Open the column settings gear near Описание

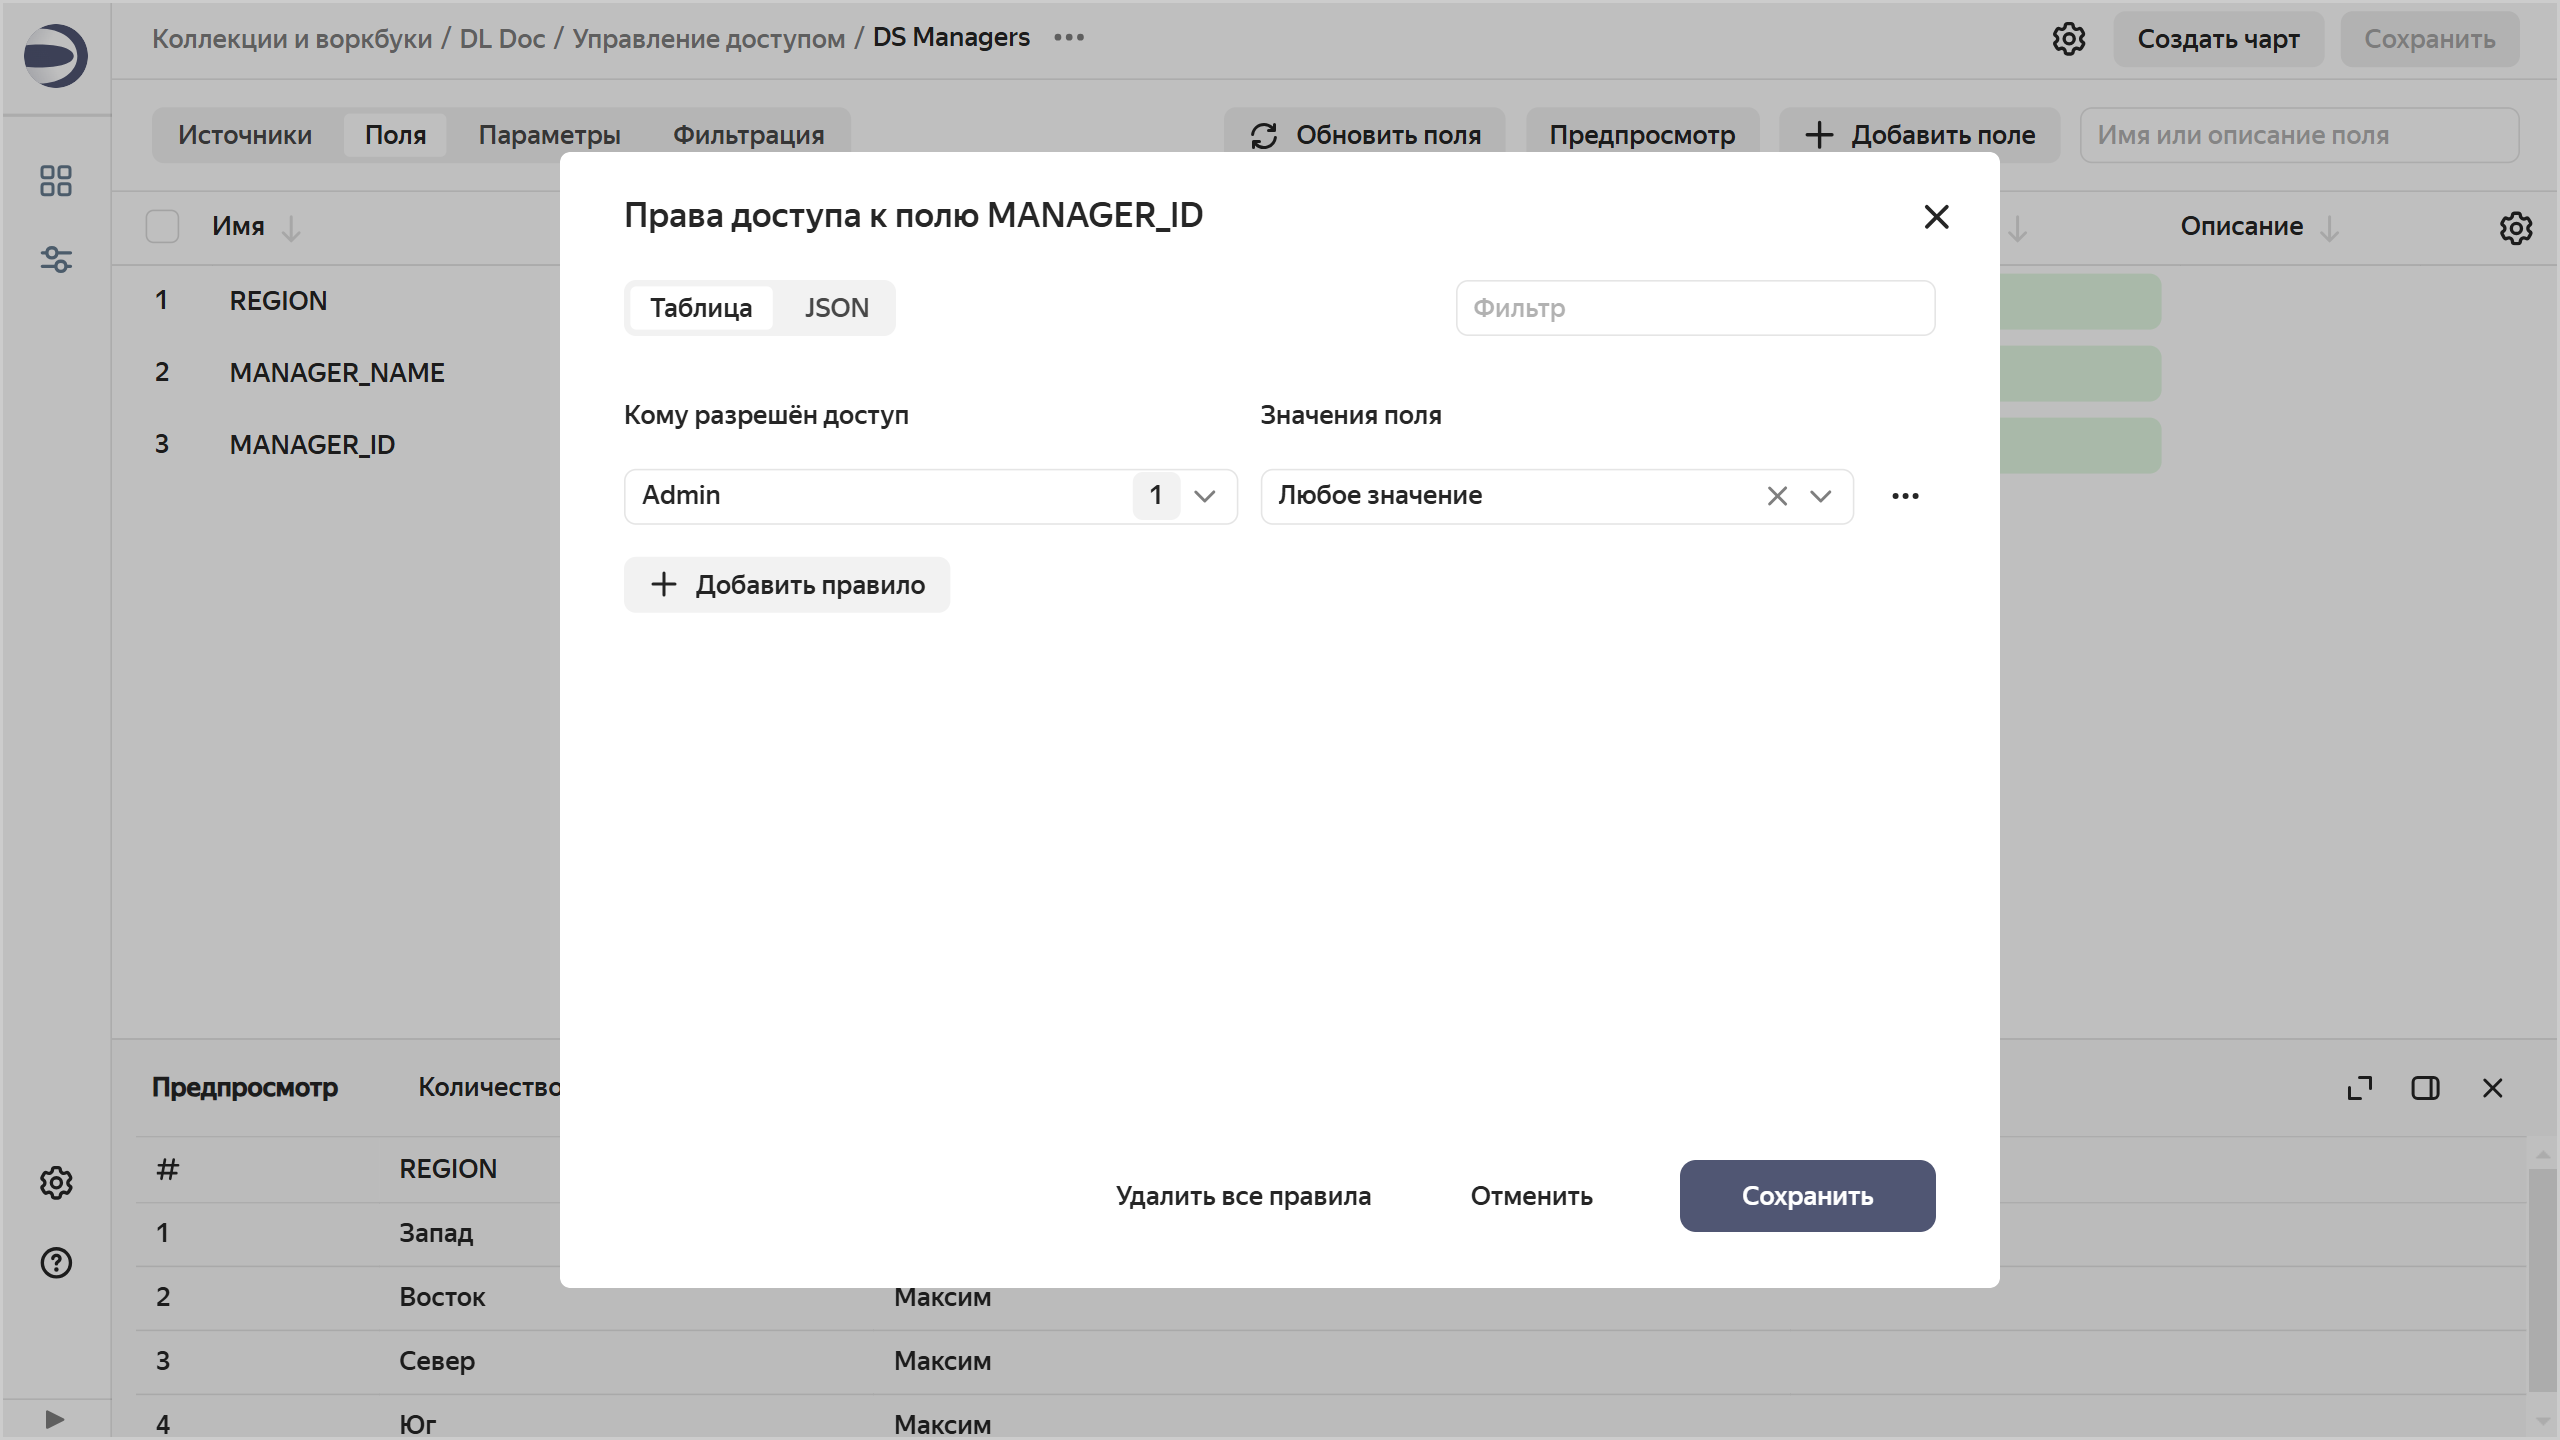(x=2515, y=228)
